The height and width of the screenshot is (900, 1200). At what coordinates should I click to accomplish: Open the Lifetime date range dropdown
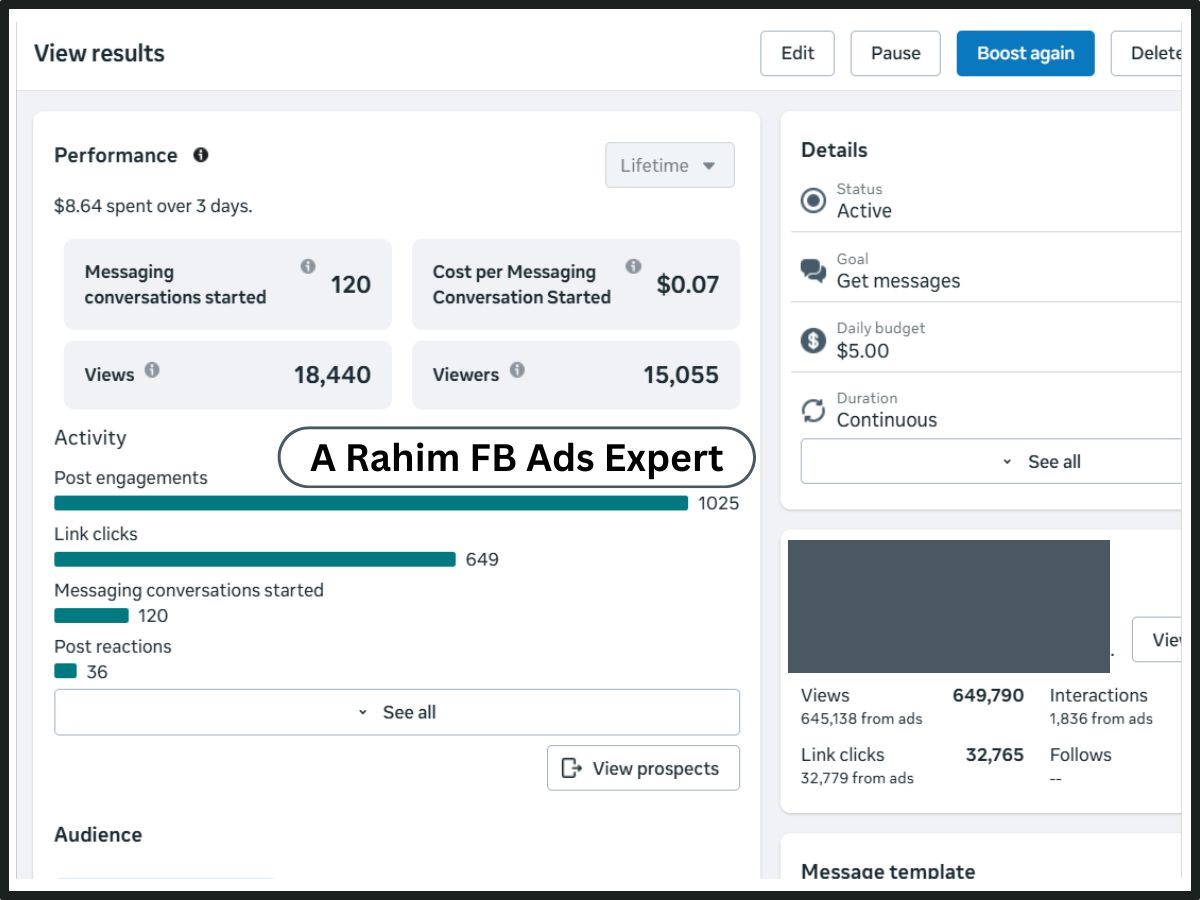[670, 165]
